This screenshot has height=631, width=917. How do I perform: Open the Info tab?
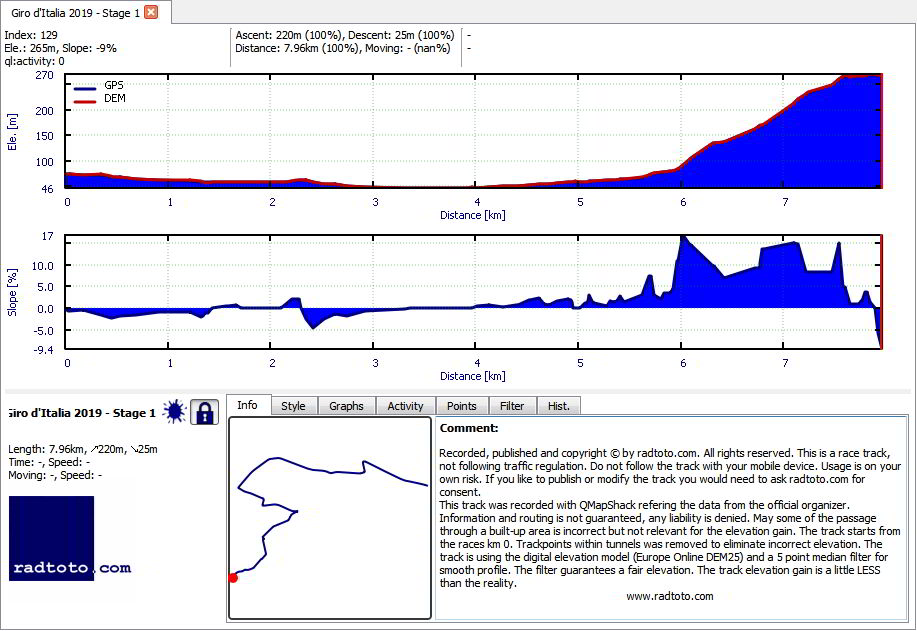pyautogui.click(x=247, y=405)
